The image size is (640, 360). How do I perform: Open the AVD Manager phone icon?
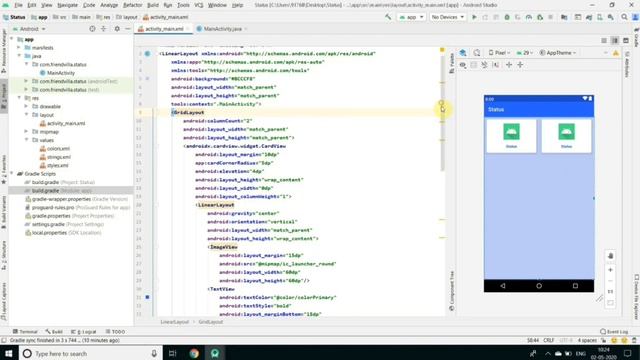pos(600,17)
